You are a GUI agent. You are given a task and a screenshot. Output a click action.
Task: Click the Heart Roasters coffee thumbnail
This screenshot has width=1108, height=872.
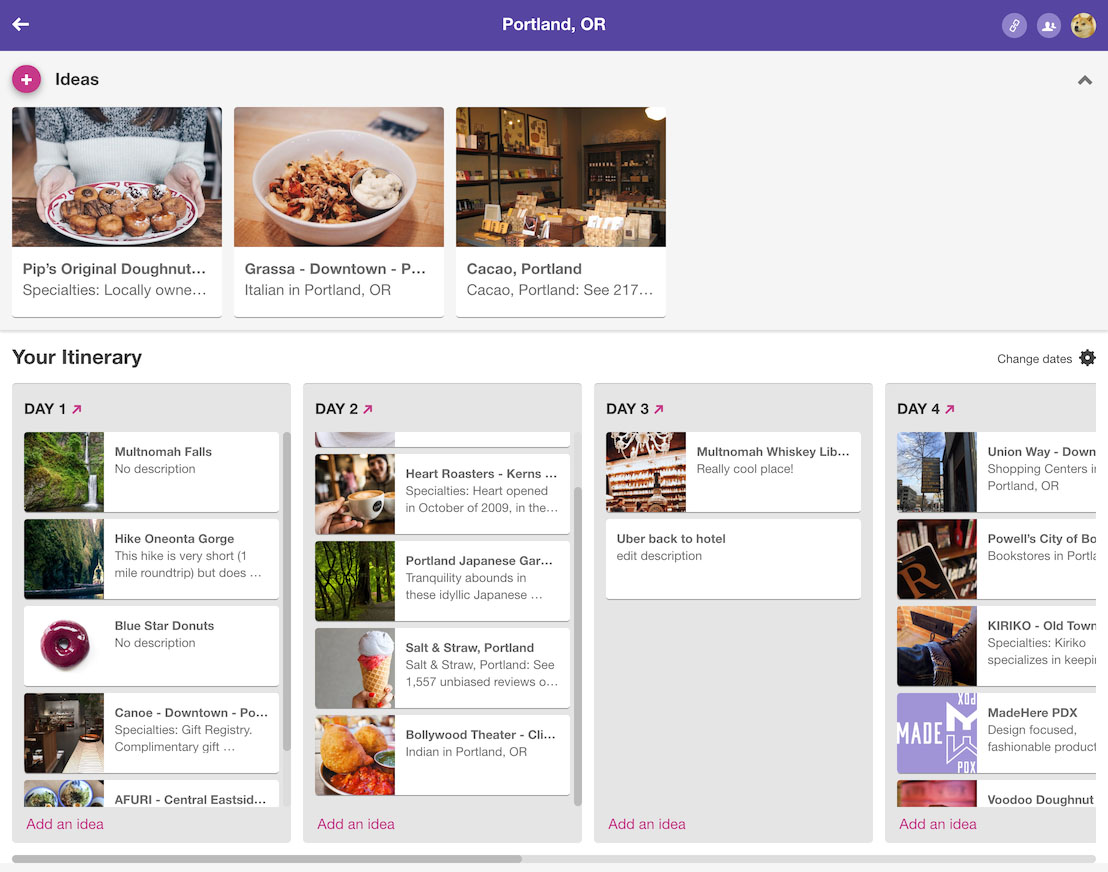355,494
